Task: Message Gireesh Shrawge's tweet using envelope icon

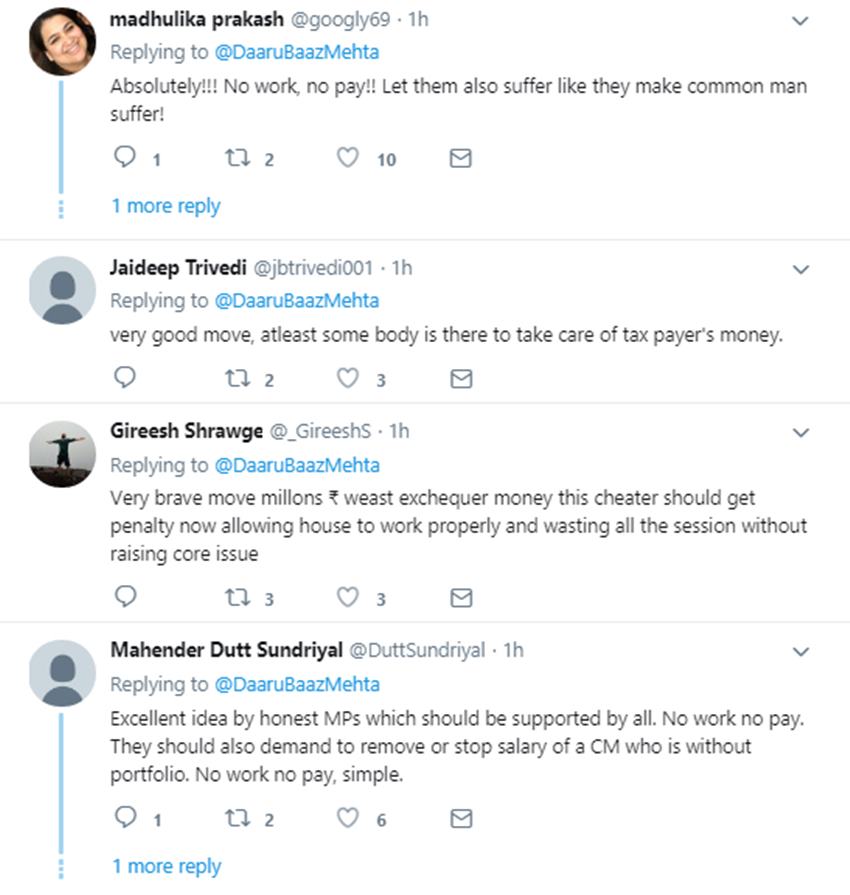Action: [460, 598]
